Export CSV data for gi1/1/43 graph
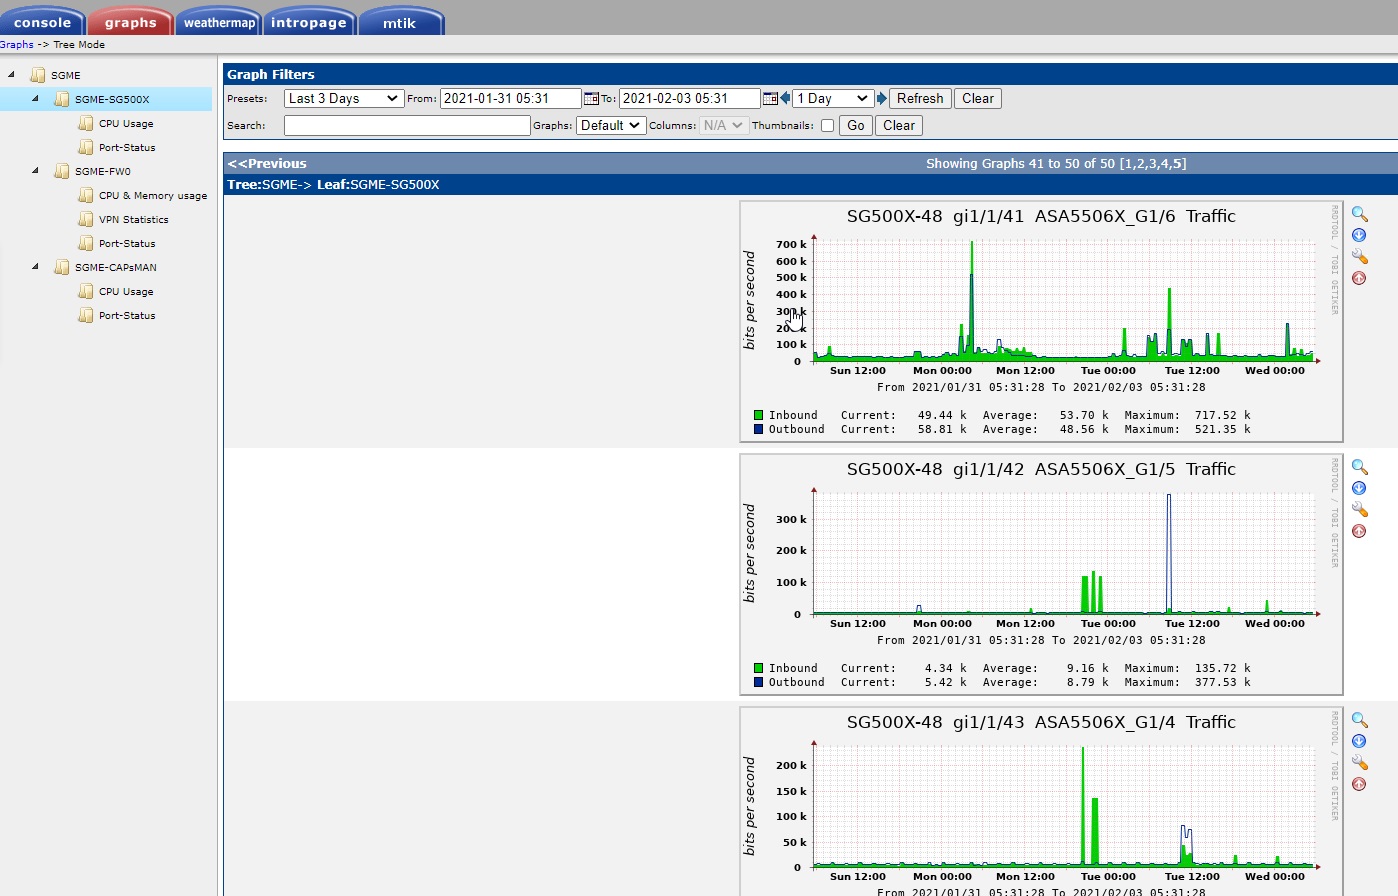 1359,741
